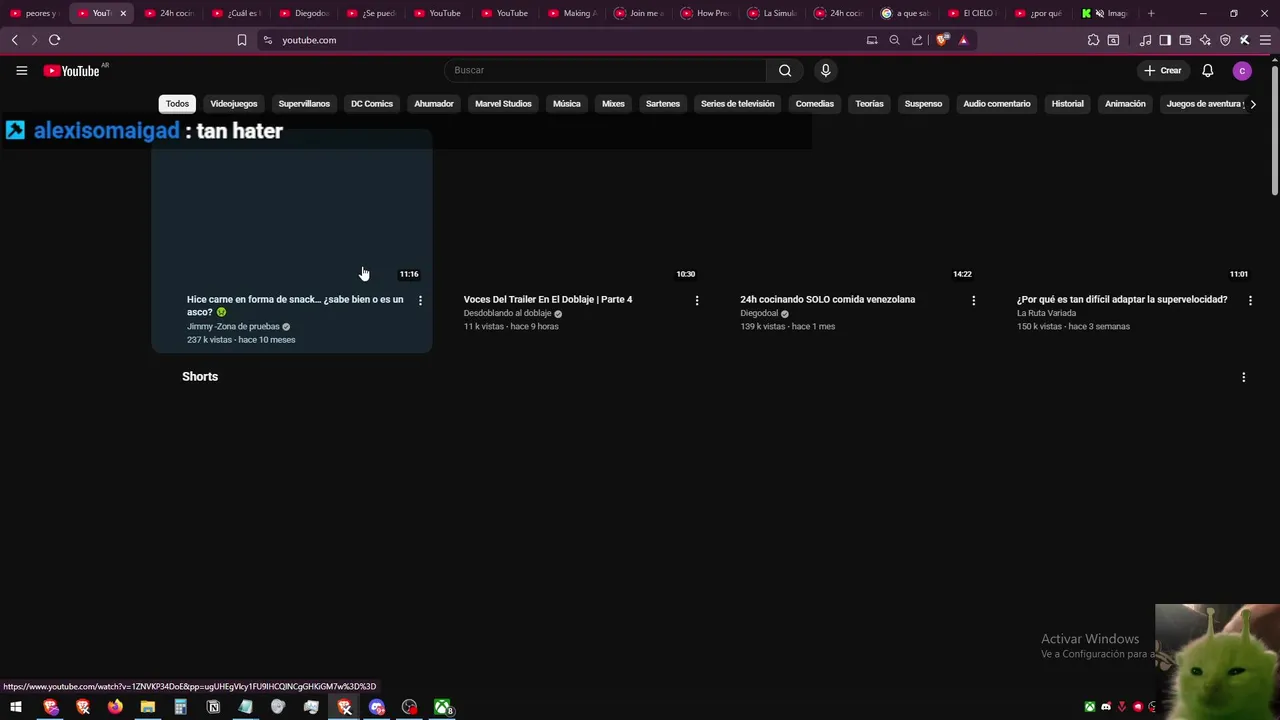1280x720 pixels.
Task: Select the DC Comics filter chip
Action: click(372, 104)
